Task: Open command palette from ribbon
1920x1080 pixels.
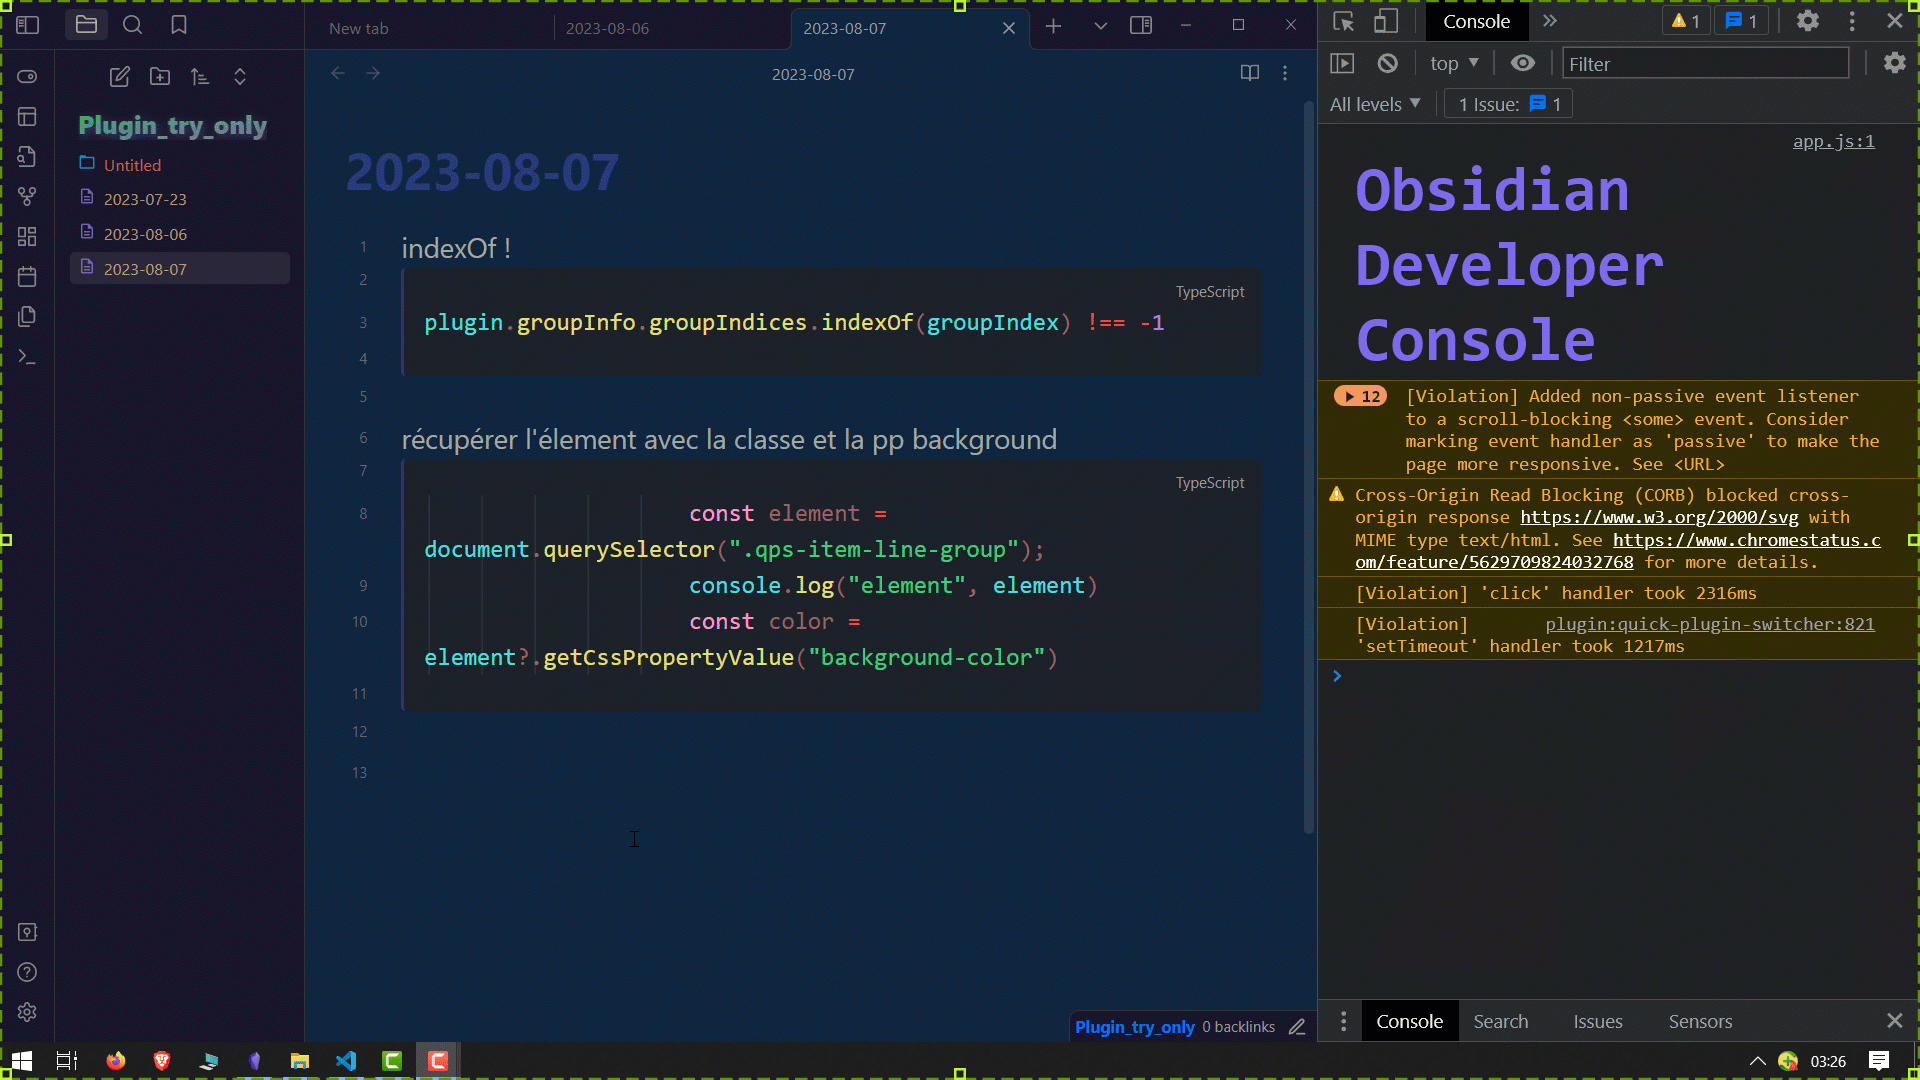Action: pyautogui.click(x=27, y=357)
